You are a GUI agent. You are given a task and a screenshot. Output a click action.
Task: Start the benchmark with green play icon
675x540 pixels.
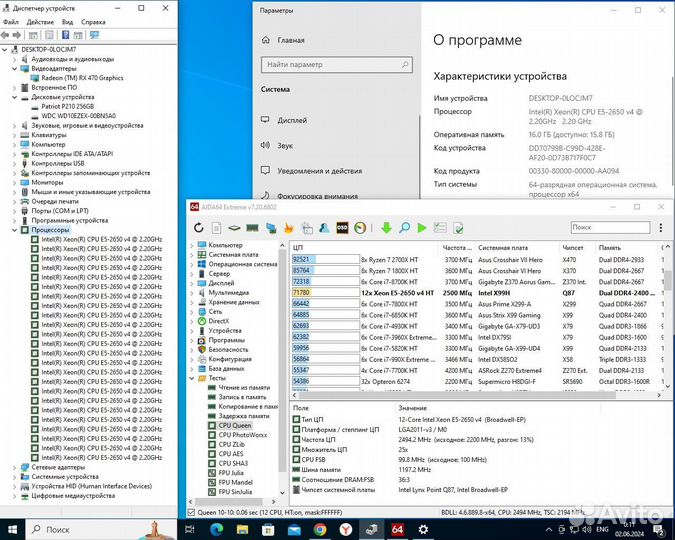click(422, 228)
